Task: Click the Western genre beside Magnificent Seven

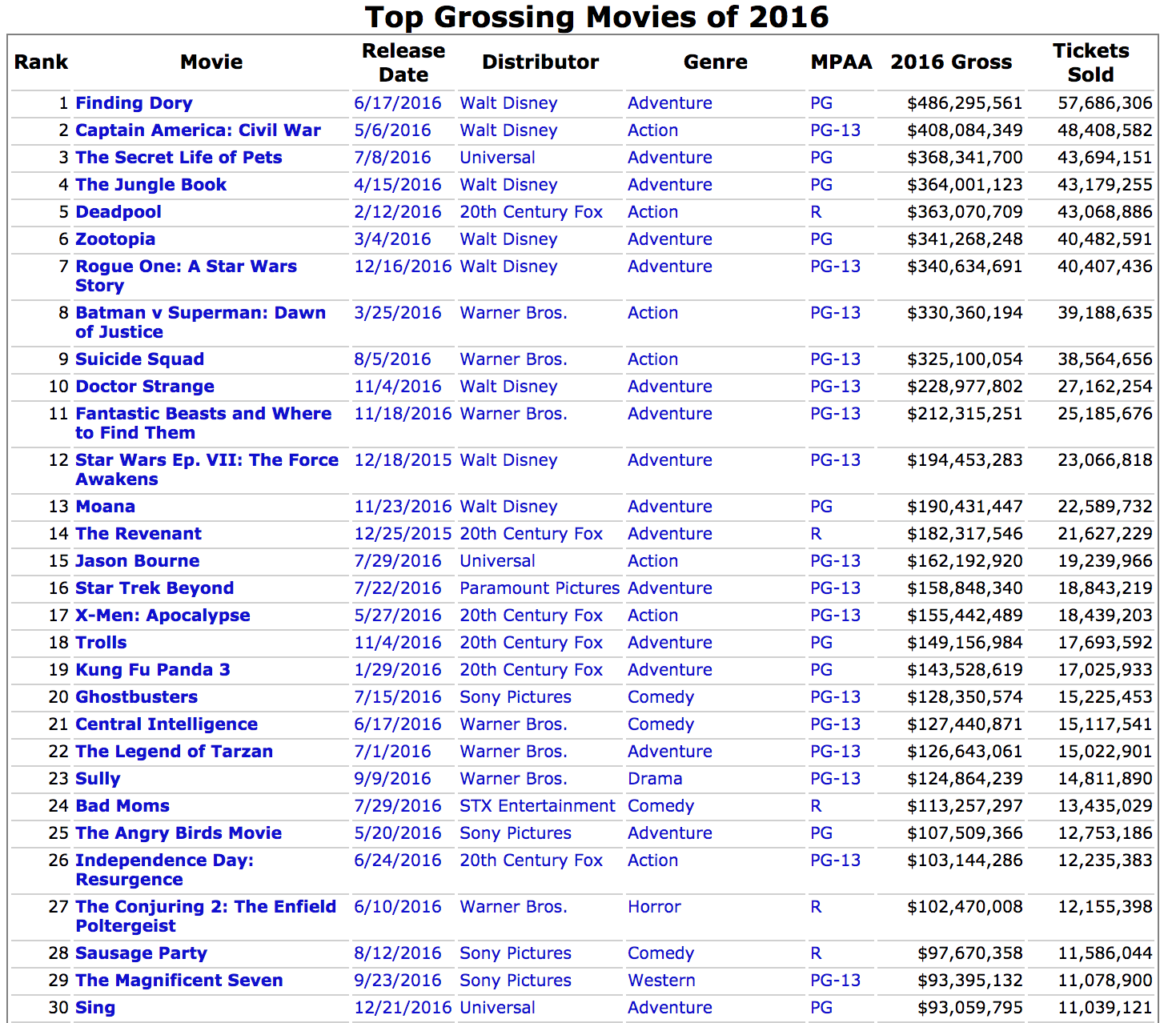Action: tap(661, 980)
